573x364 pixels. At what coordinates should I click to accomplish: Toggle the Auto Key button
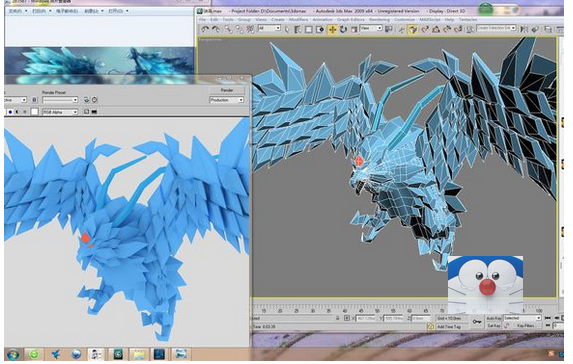coord(494,318)
